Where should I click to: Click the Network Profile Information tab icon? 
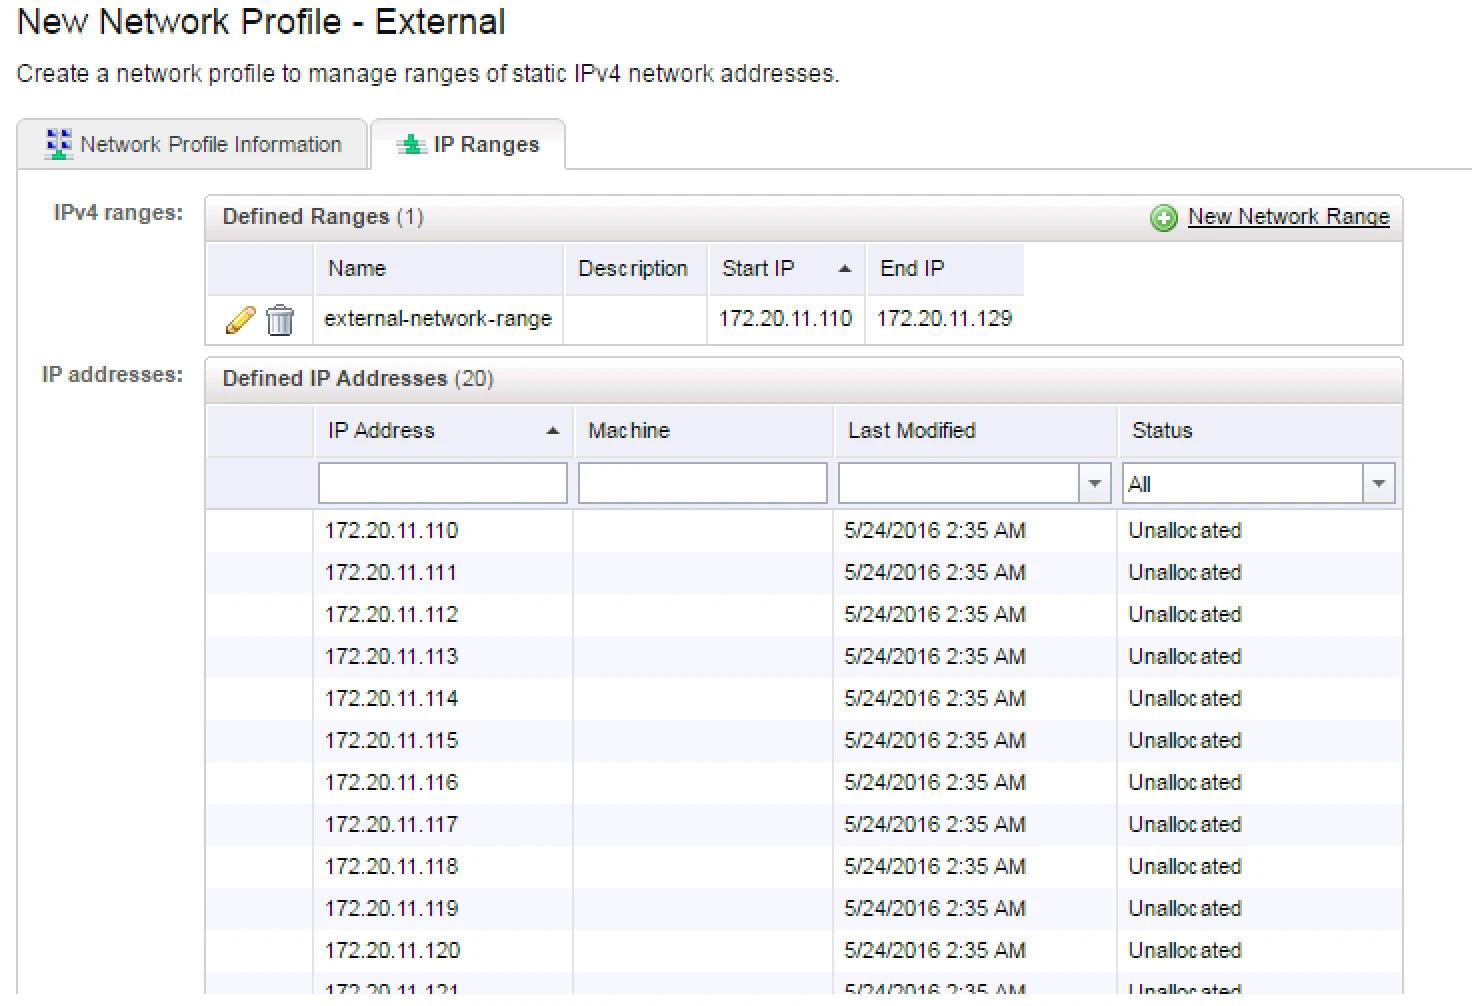pos(59,145)
